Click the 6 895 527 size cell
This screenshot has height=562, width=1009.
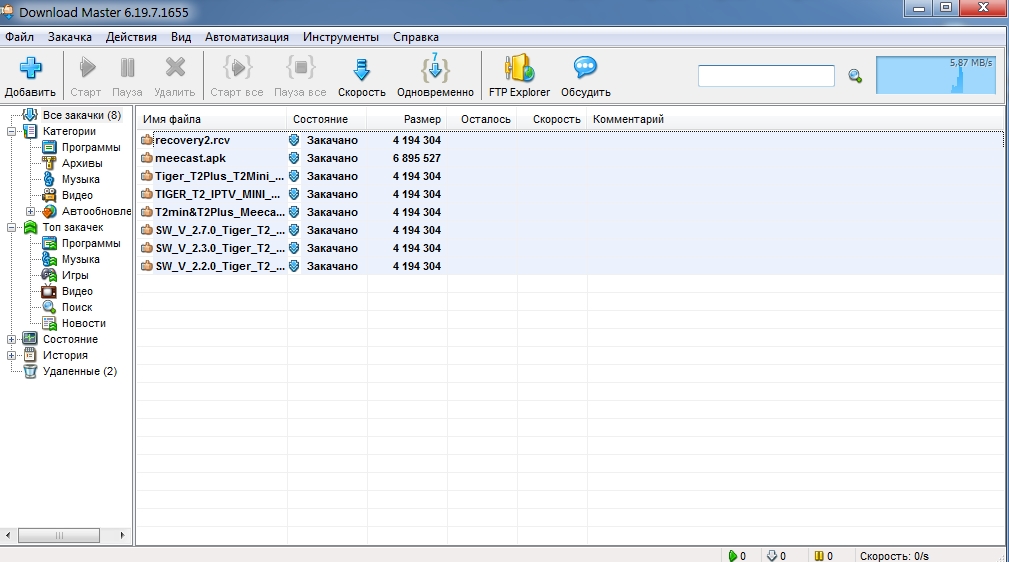pyautogui.click(x=416, y=158)
